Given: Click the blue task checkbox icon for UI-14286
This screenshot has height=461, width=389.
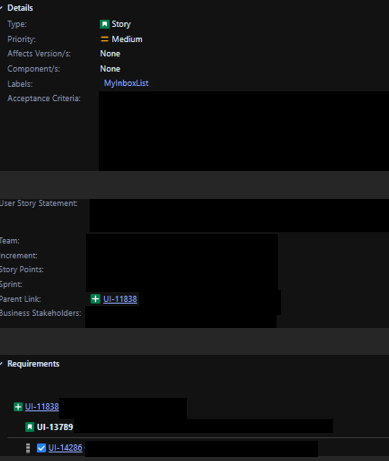Looking at the screenshot, I should click(41, 448).
